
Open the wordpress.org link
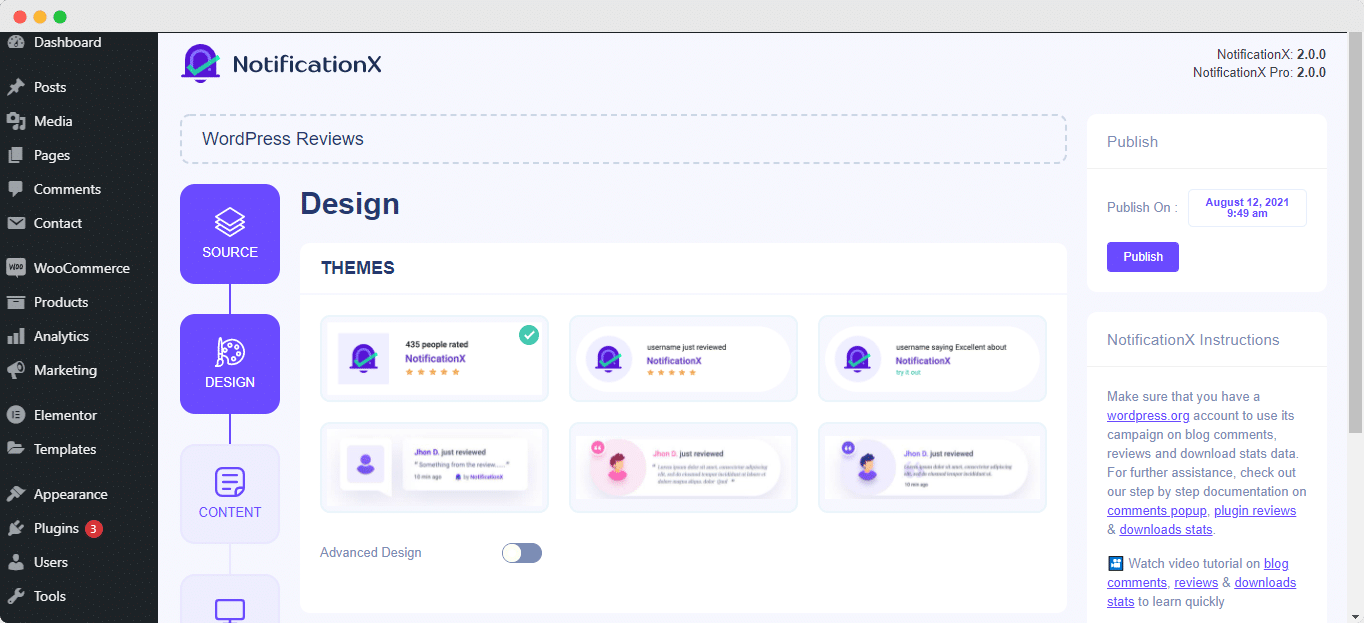(1147, 415)
